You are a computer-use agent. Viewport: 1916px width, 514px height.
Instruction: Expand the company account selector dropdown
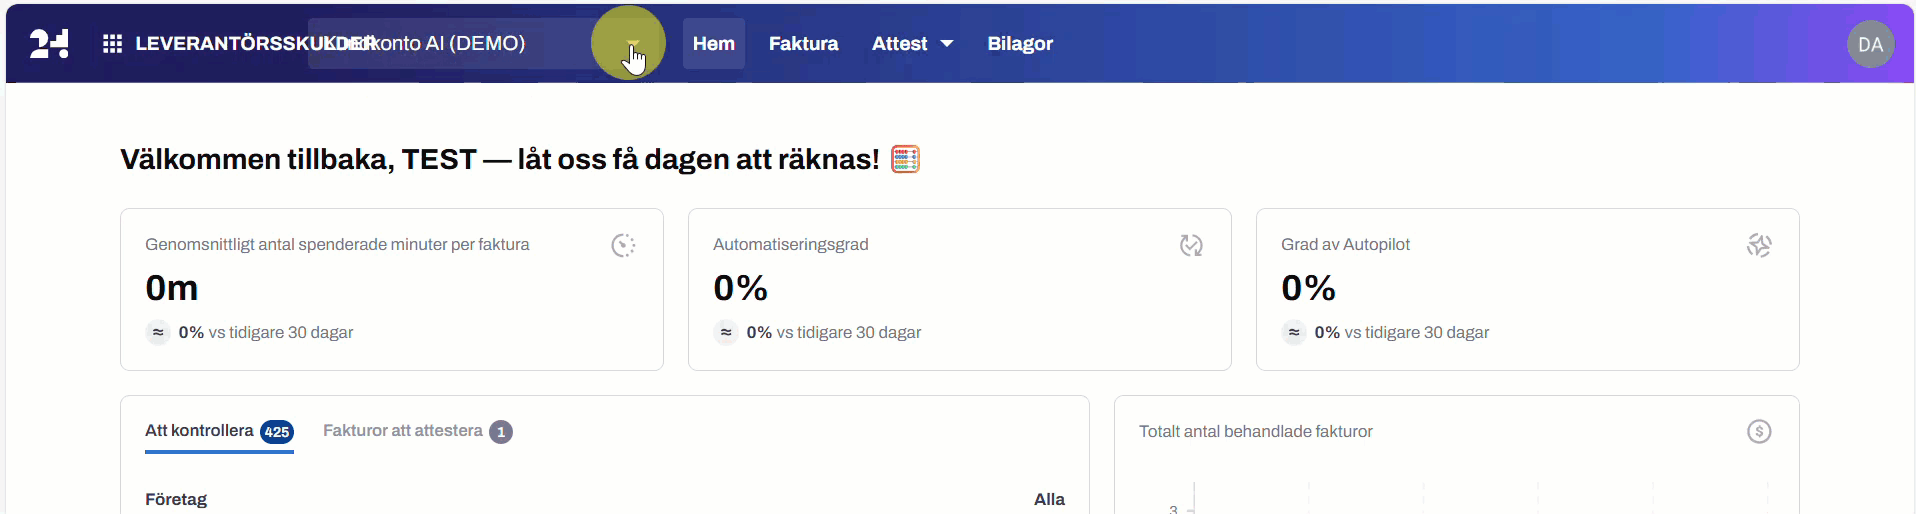[632, 44]
